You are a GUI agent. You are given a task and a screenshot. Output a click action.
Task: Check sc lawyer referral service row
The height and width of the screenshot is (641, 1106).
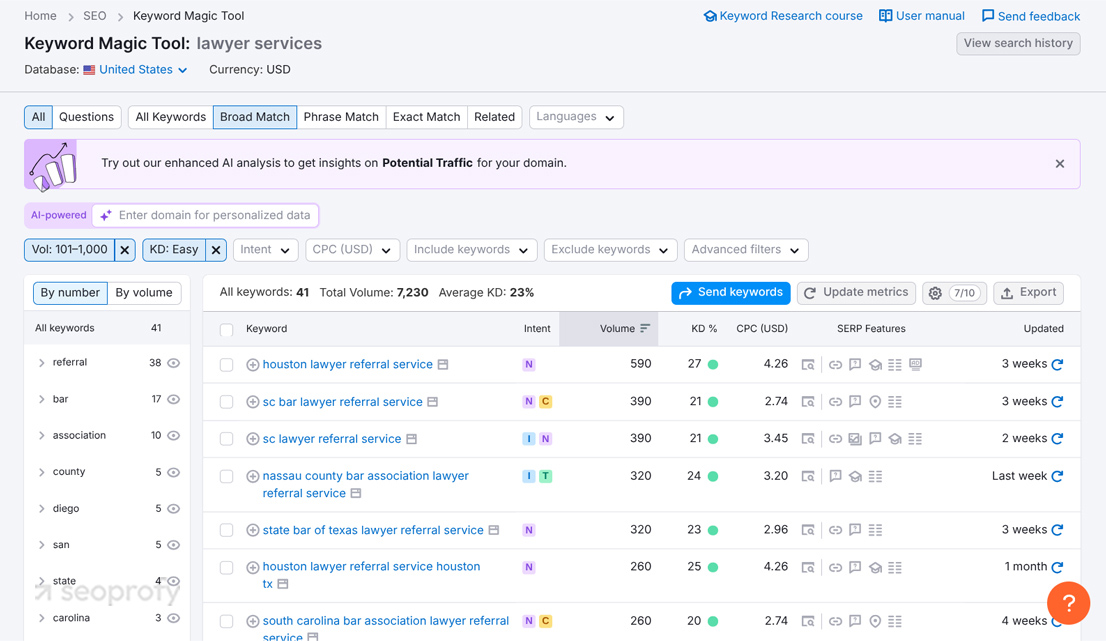pos(226,439)
